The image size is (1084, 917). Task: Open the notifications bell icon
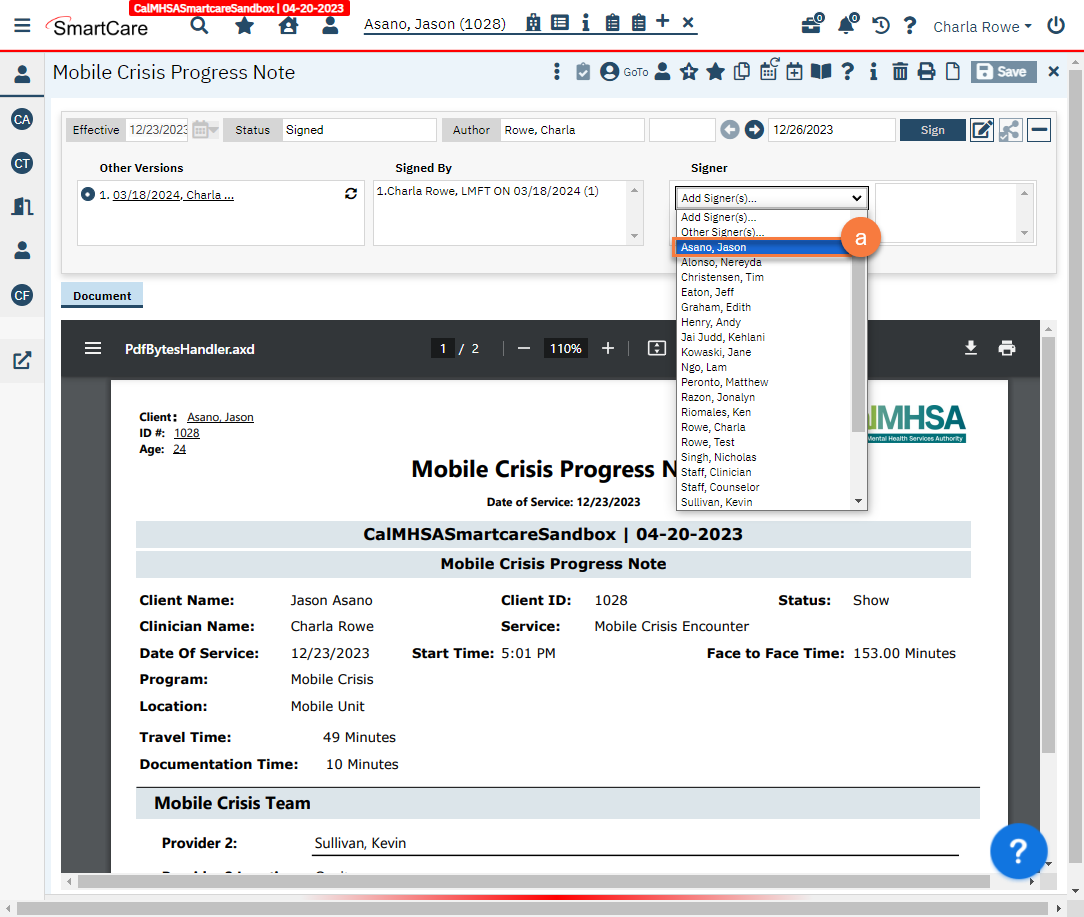click(846, 26)
